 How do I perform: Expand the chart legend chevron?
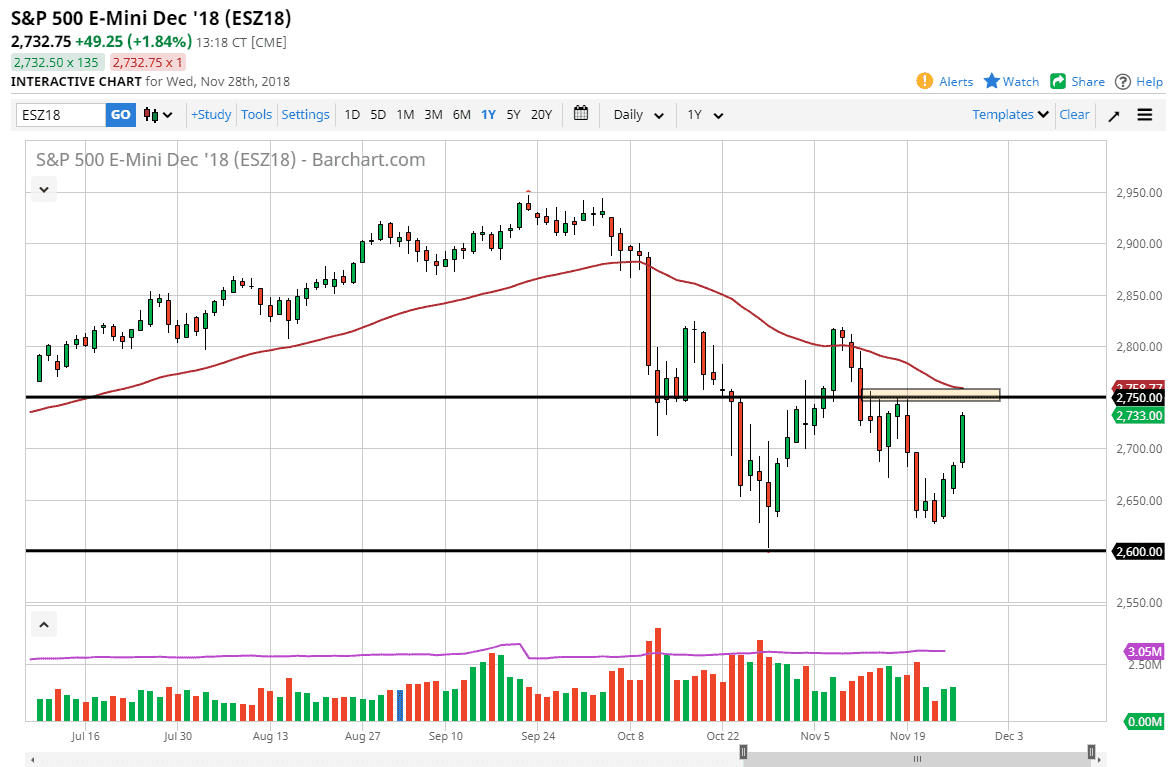pyautogui.click(x=43, y=189)
